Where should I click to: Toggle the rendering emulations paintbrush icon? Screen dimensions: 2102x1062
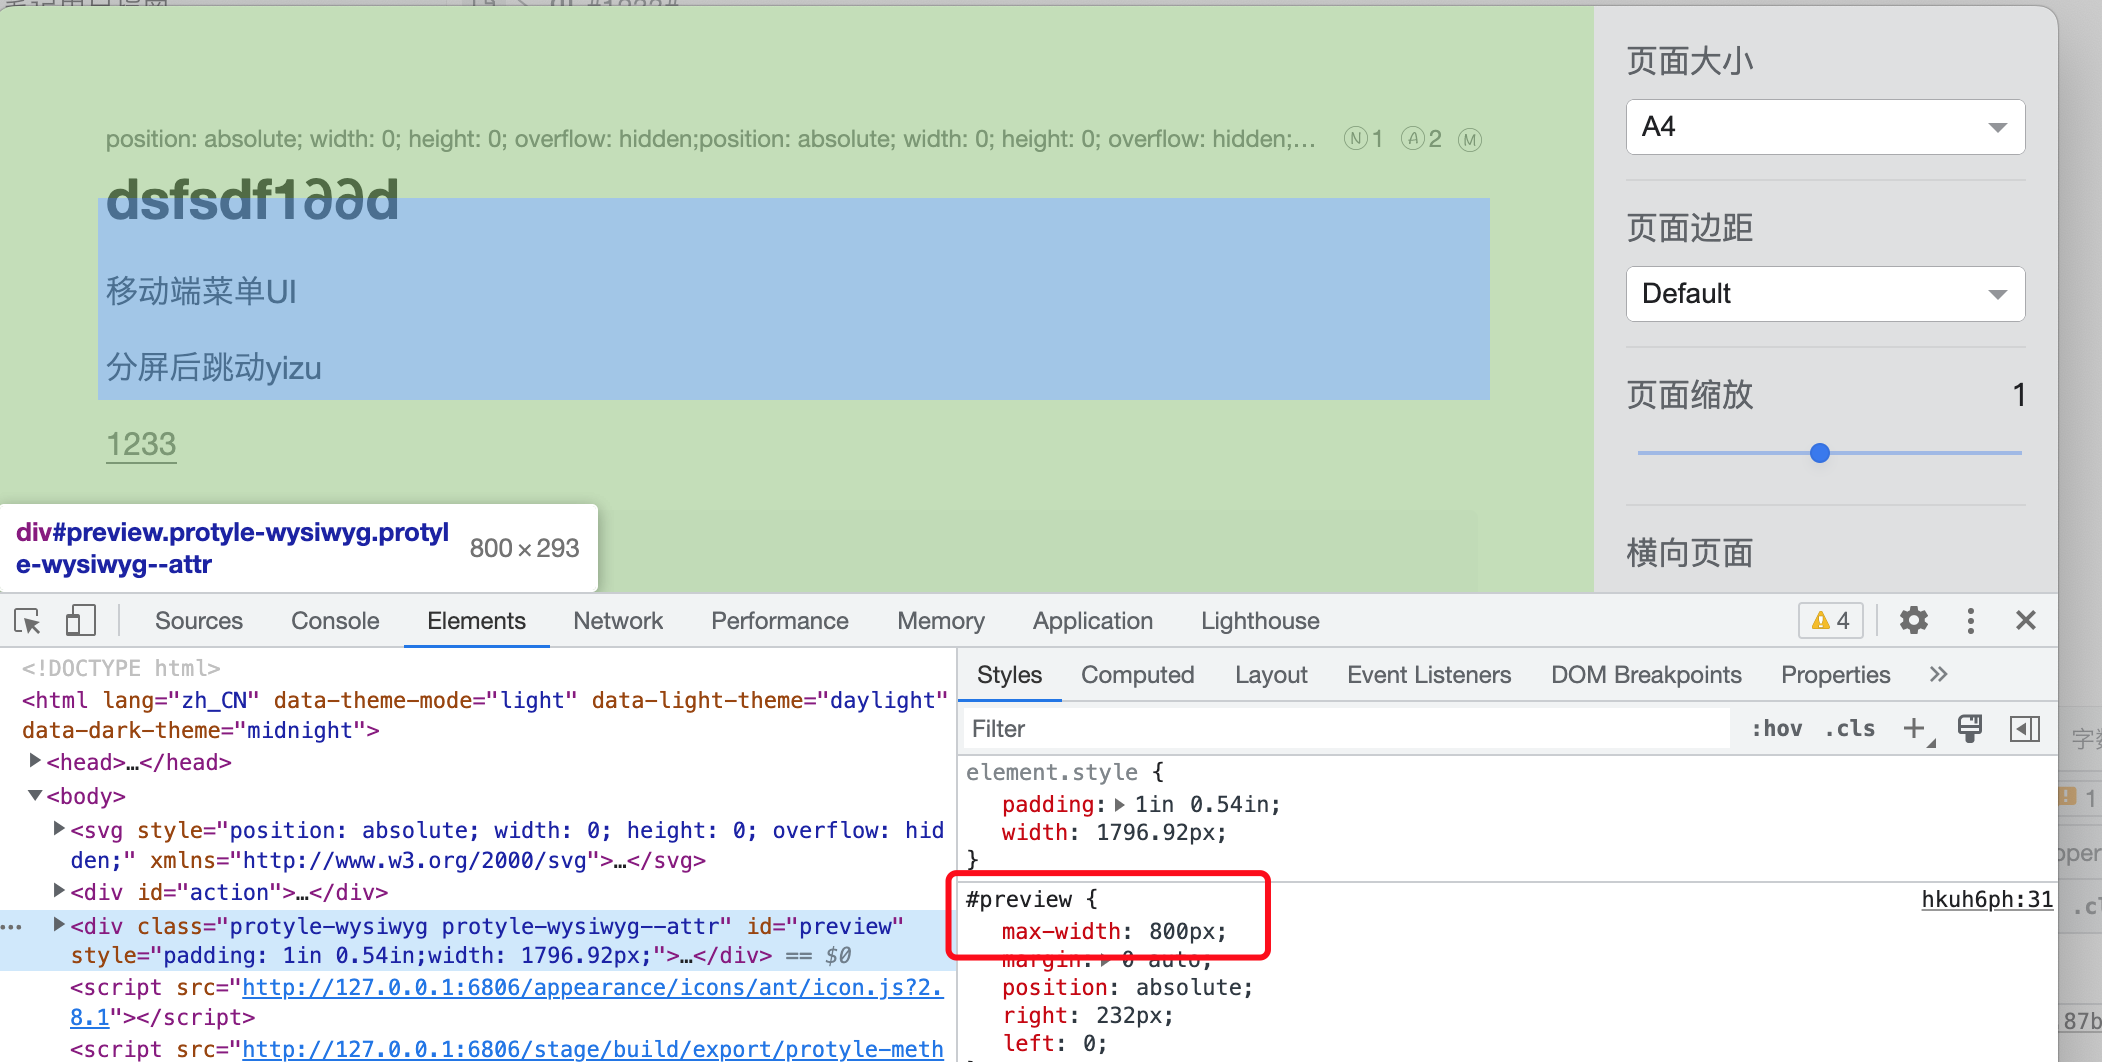[1970, 728]
